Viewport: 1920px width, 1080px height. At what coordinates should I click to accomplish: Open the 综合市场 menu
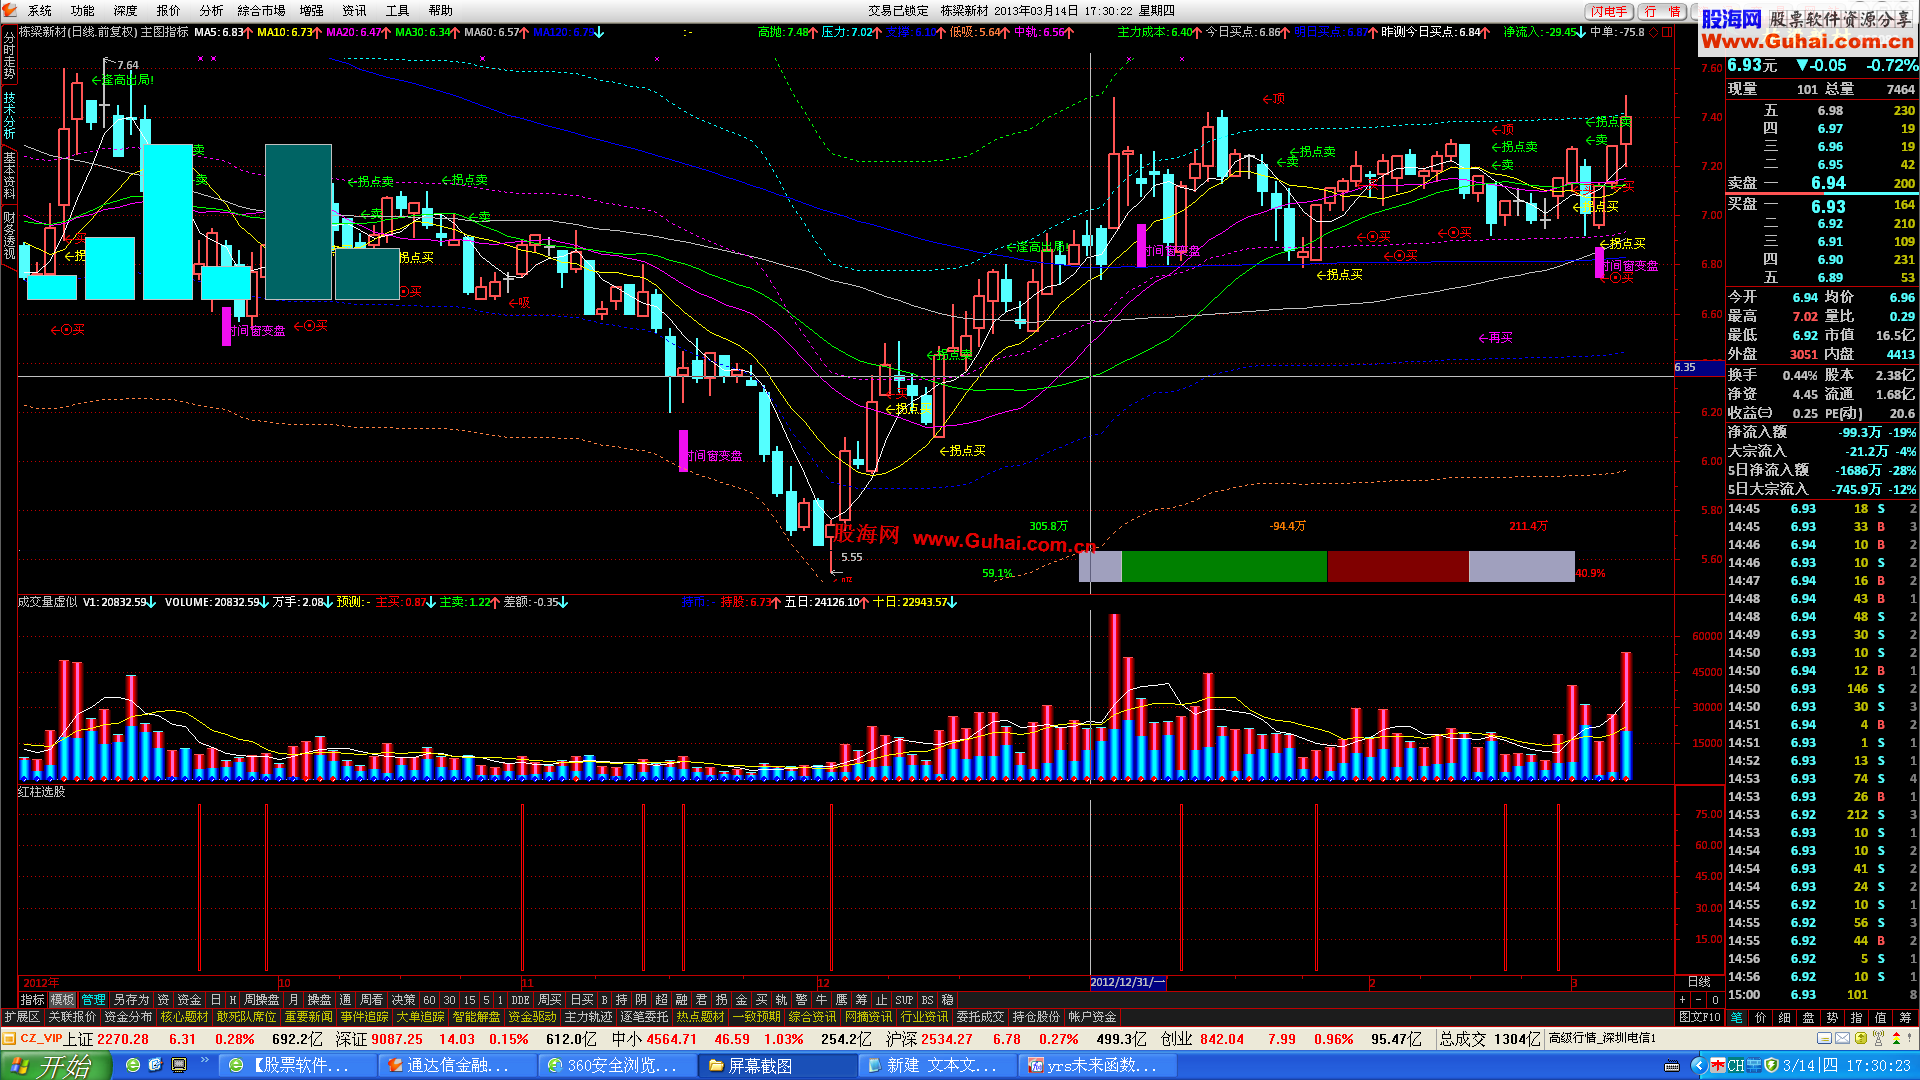pos(262,11)
